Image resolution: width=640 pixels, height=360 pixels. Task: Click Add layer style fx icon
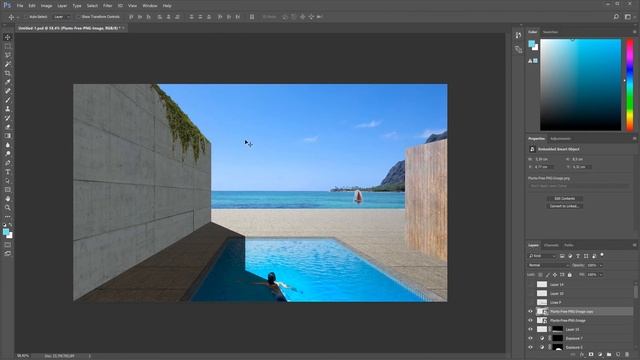(x=582, y=355)
